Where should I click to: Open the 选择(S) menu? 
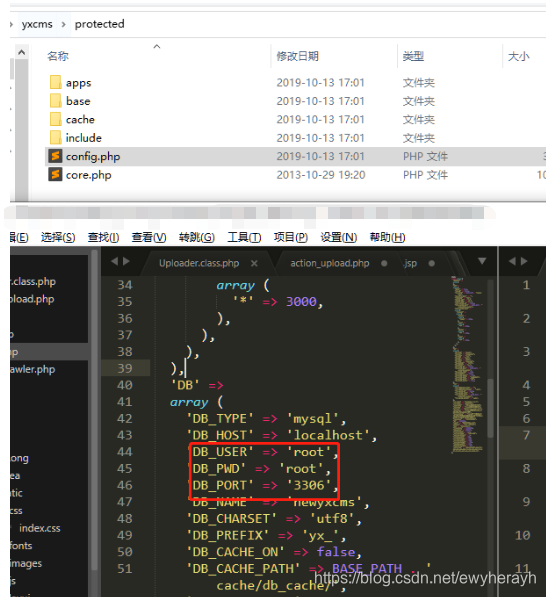[x=58, y=238]
